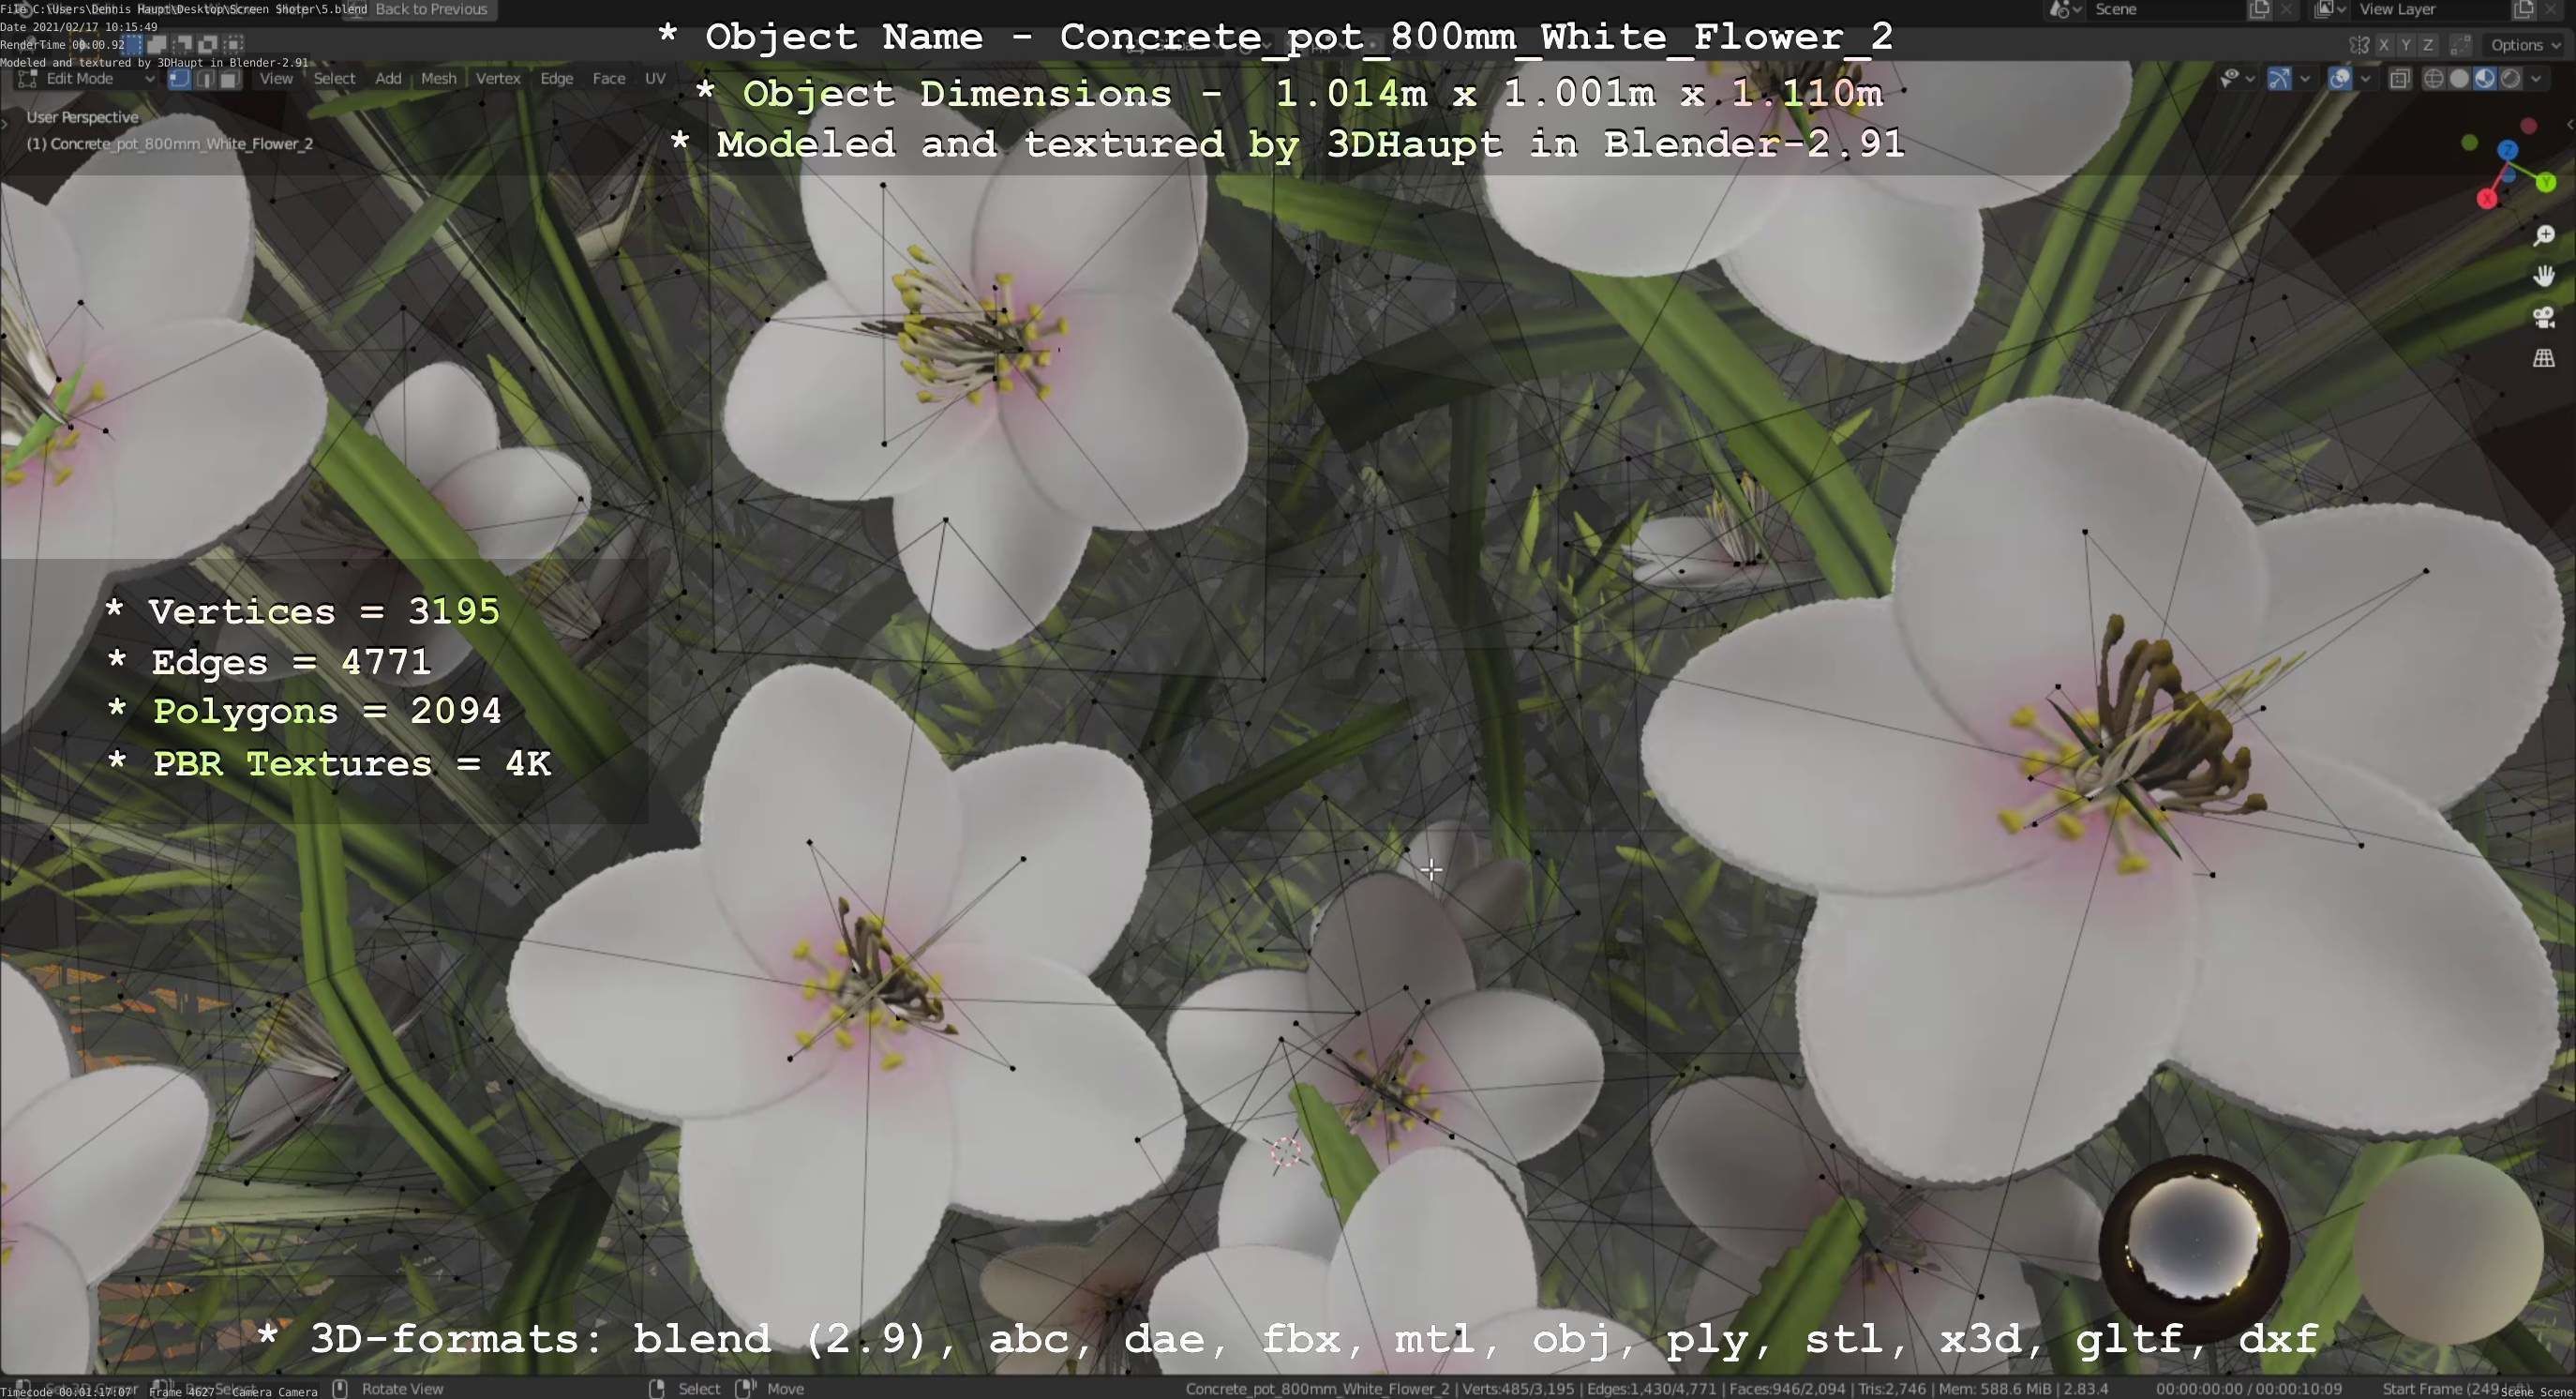
Task: Open the Mesh menu
Action: [x=438, y=79]
